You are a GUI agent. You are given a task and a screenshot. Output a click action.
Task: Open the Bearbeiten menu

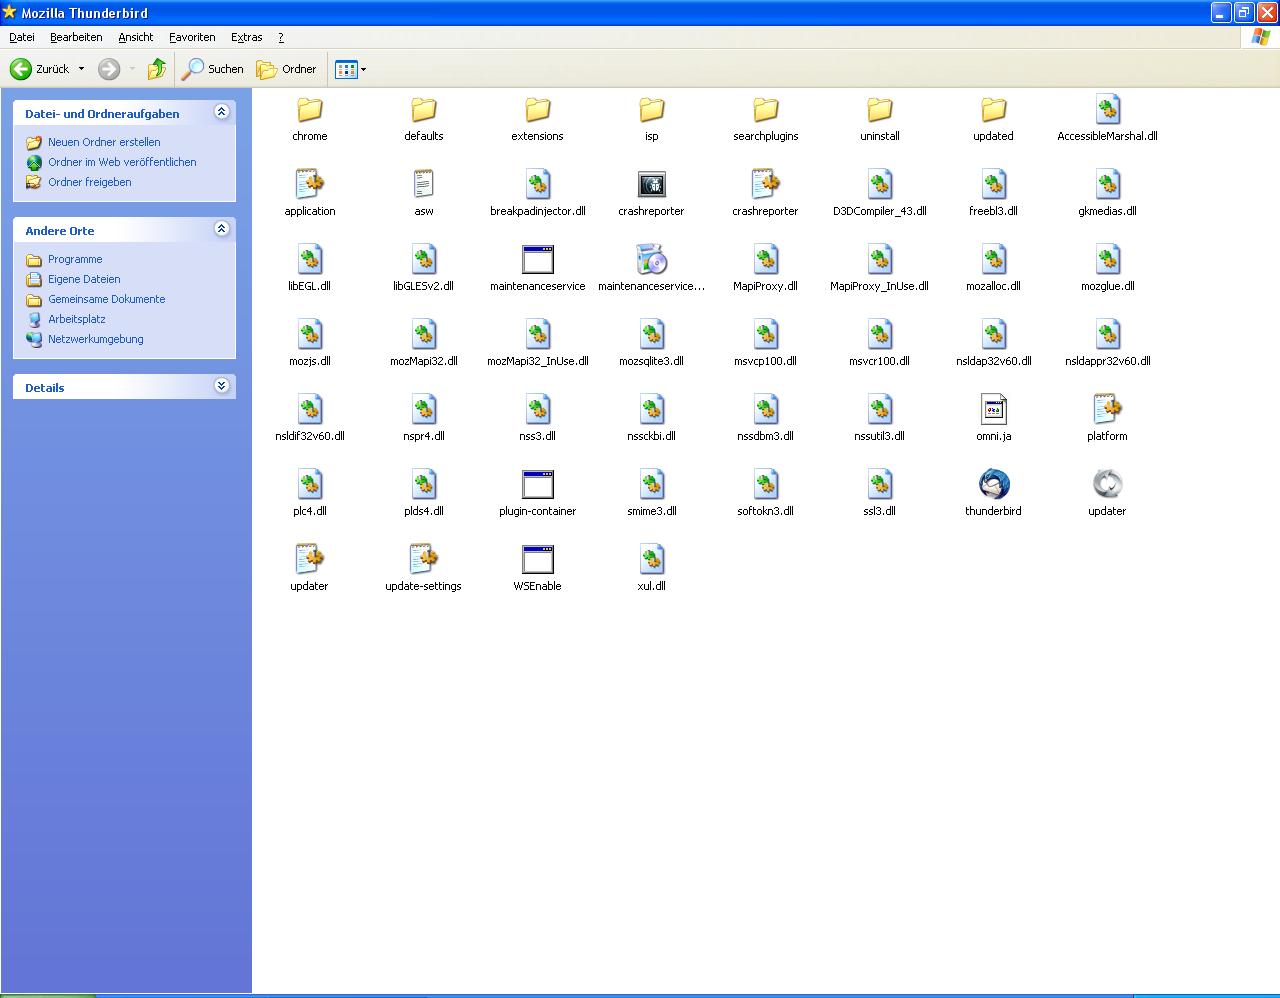click(x=76, y=37)
